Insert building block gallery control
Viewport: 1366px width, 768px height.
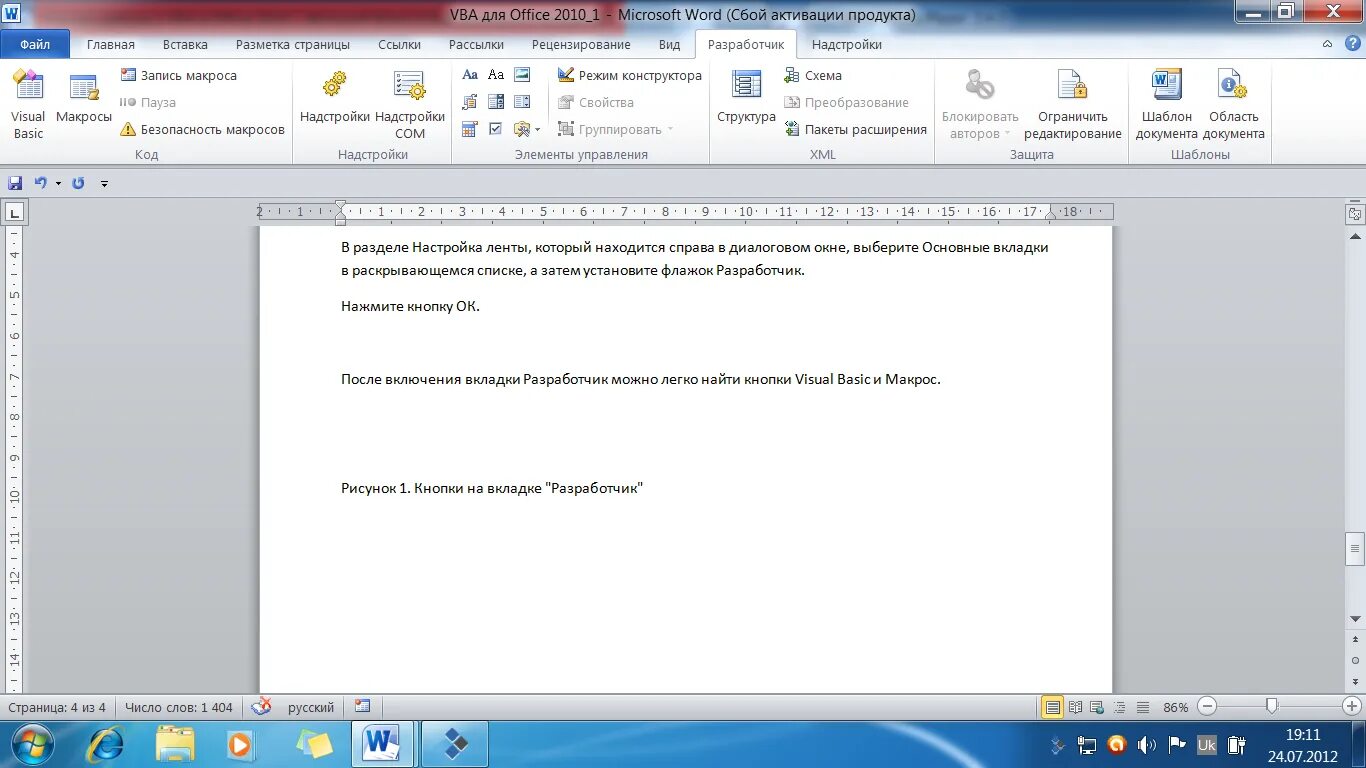470,102
